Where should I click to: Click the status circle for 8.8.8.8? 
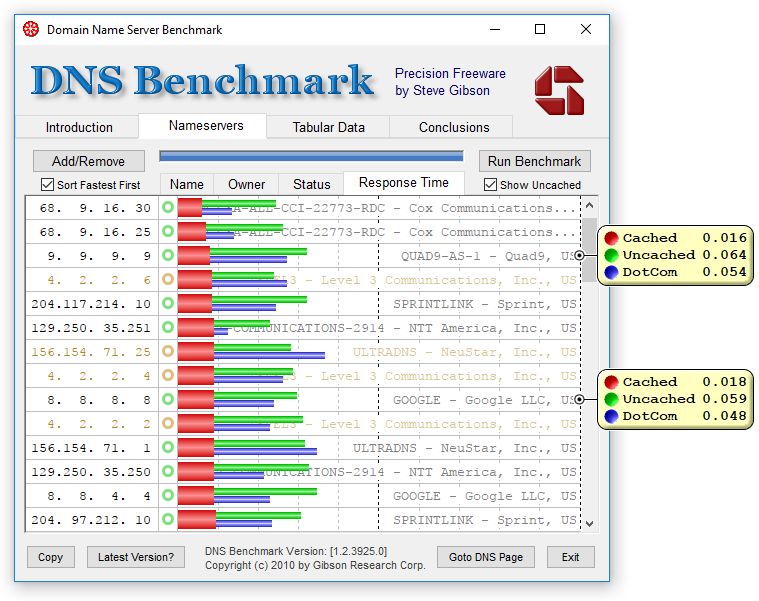(x=168, y=399)
